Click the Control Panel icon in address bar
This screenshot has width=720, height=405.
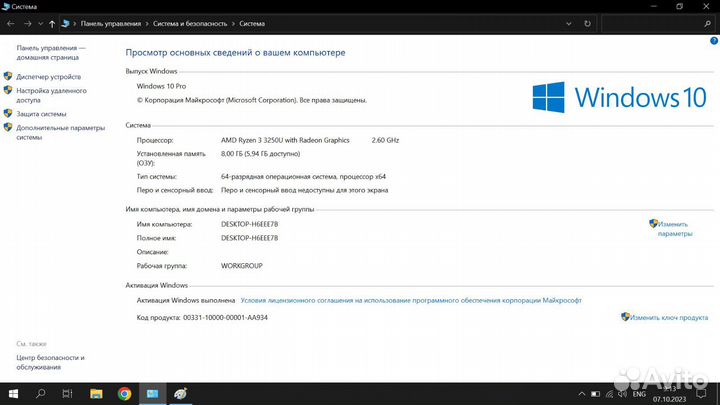tap(65, 23)
